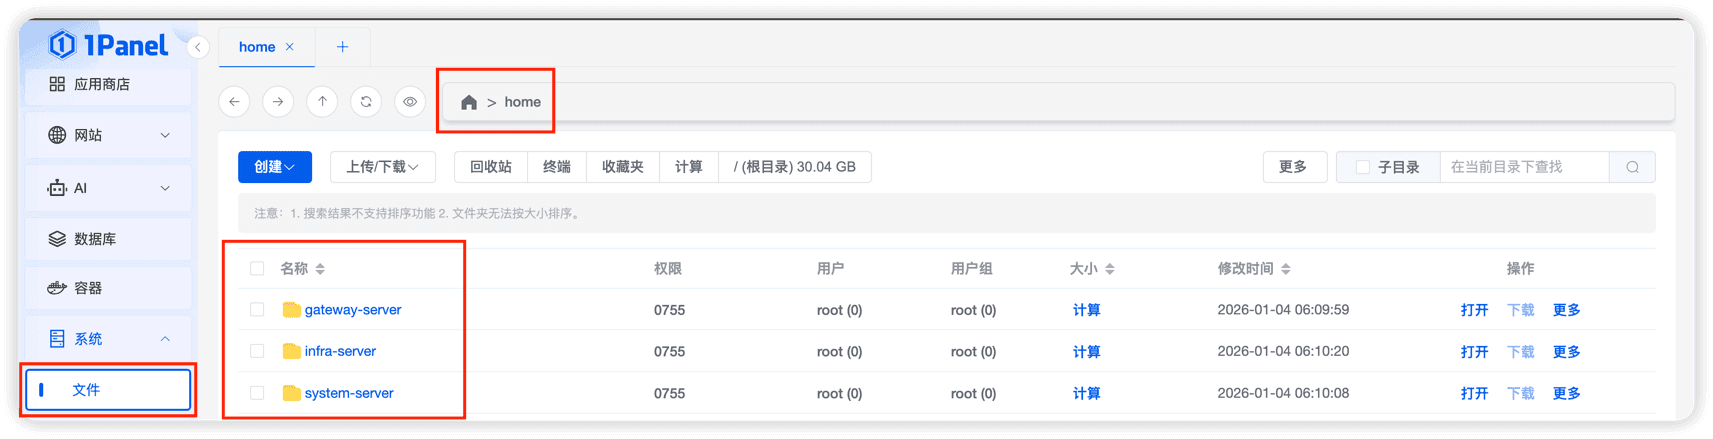Open 应用商店 in the sidebar
The image size is (1713, 439).
[x=108, y=84]
